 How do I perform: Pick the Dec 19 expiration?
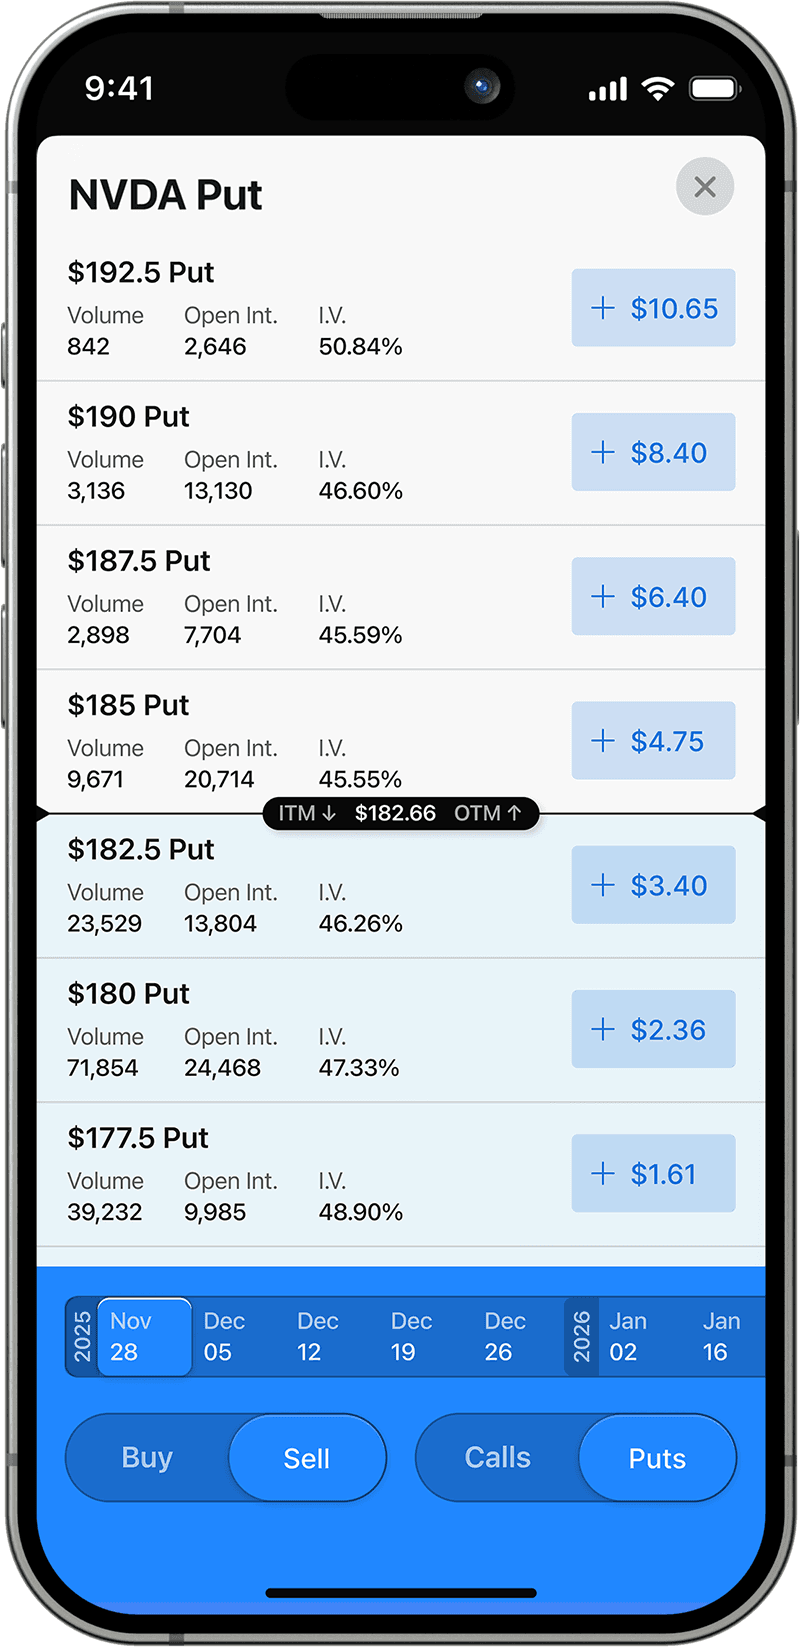tap(410, 1337)
